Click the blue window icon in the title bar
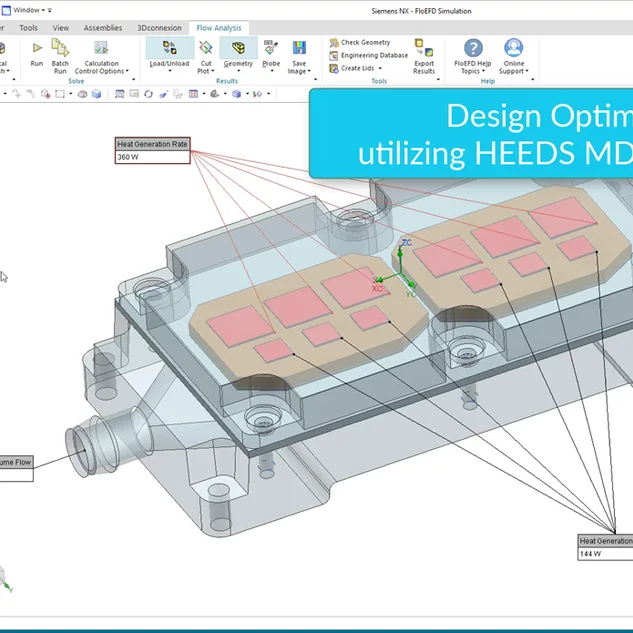Image resolution: width=633 pixels, height=633 pixels. point(6,10)
